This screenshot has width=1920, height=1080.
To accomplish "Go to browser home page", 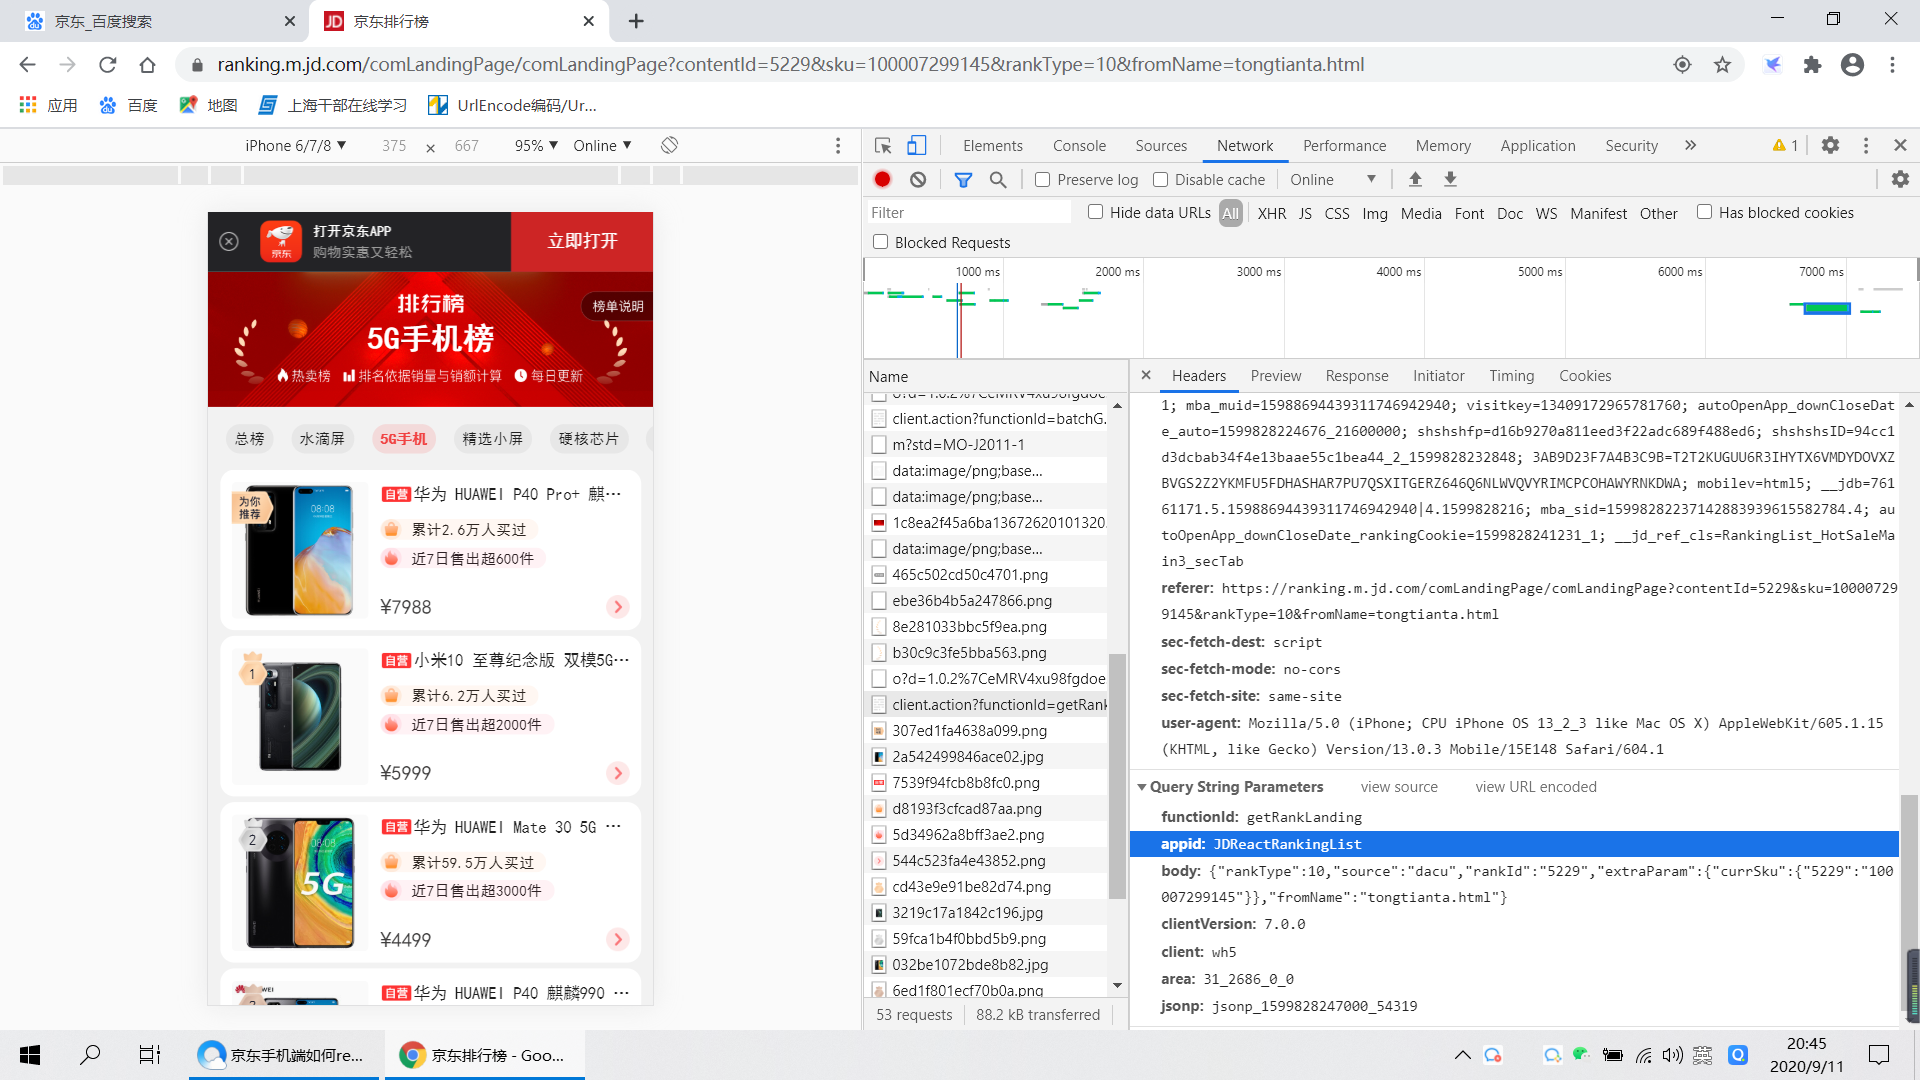I will click(148, 65).
